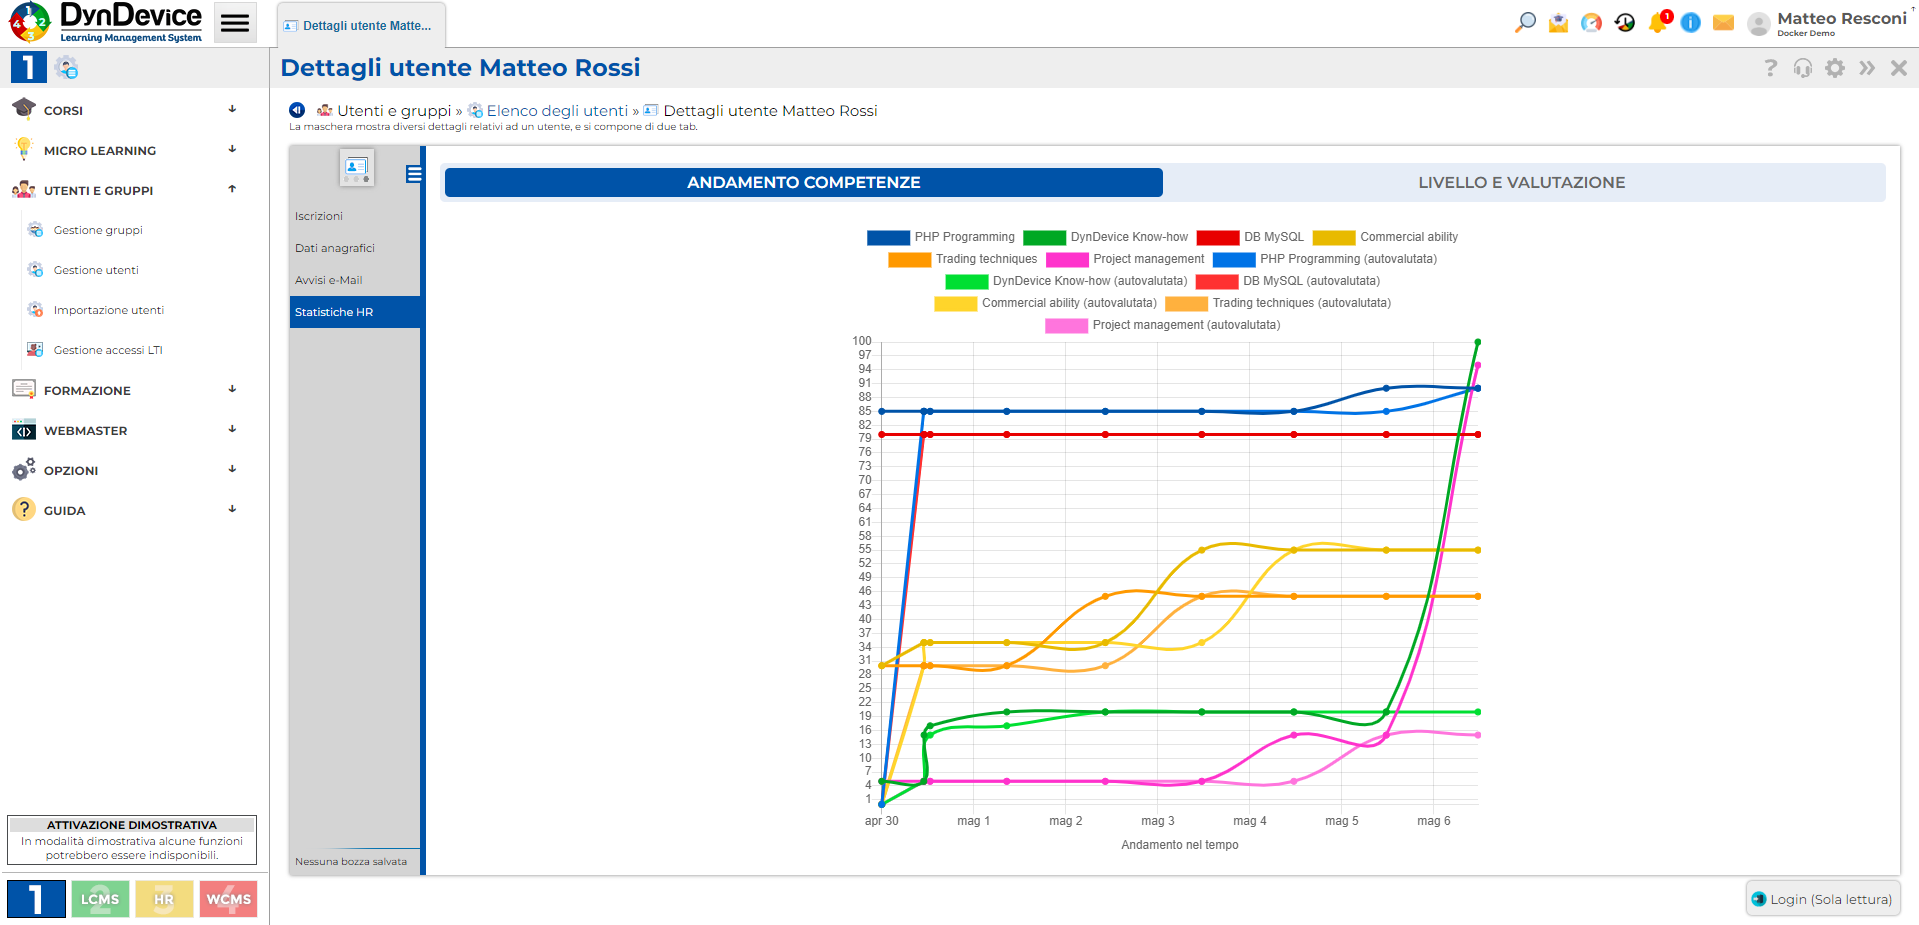Switch to LIVELLO E VALUTAZIONE tab
Image resolution: width=1919 pixels, height=925 pixels.
click(1521, 182)
